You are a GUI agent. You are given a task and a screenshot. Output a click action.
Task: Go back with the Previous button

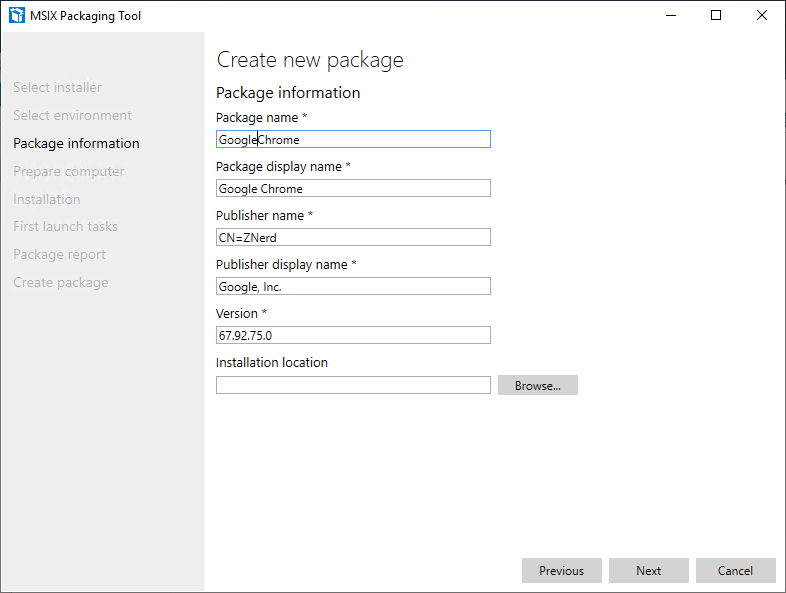561,570
